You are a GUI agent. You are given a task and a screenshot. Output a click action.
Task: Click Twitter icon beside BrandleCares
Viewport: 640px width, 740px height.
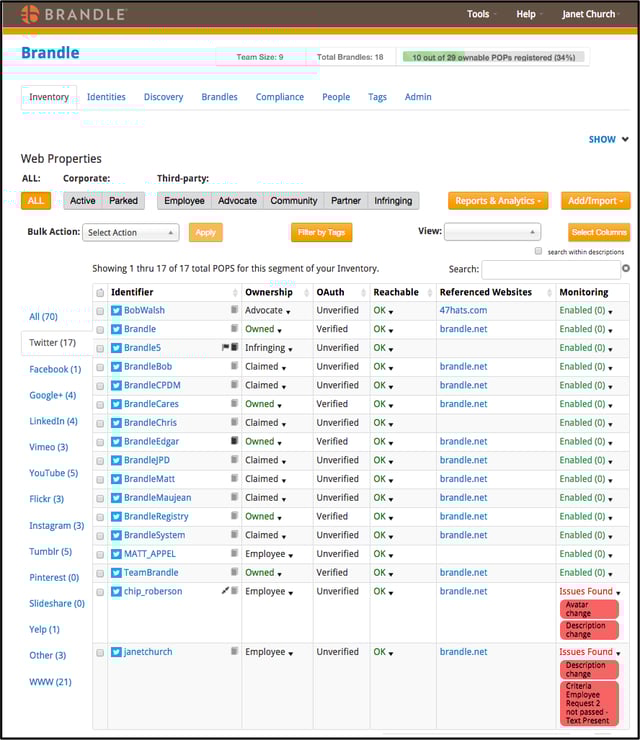(x=116, y=404)
